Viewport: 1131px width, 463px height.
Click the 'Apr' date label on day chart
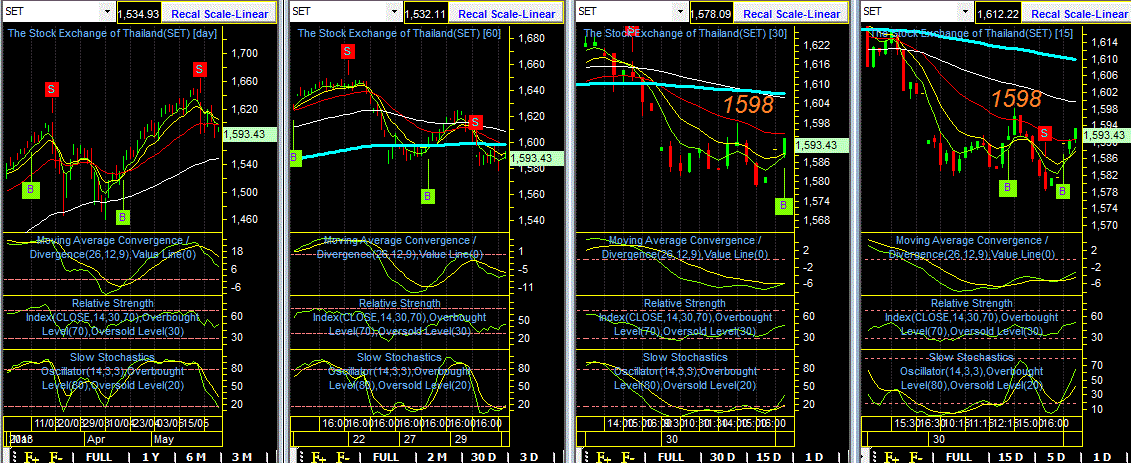point(95,438)
